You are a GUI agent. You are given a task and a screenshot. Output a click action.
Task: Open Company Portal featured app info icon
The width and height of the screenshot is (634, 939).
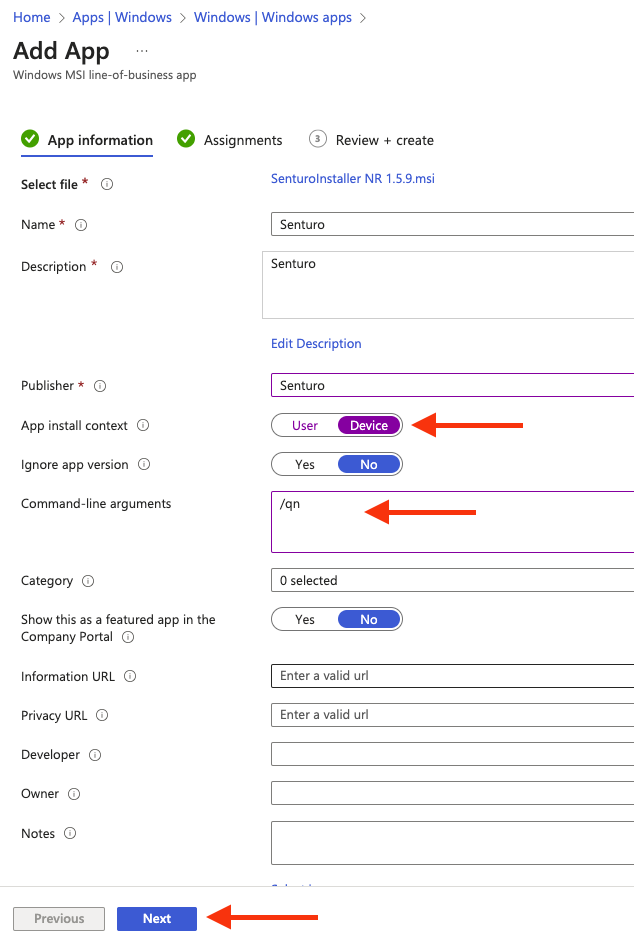(x=128, y=637)
